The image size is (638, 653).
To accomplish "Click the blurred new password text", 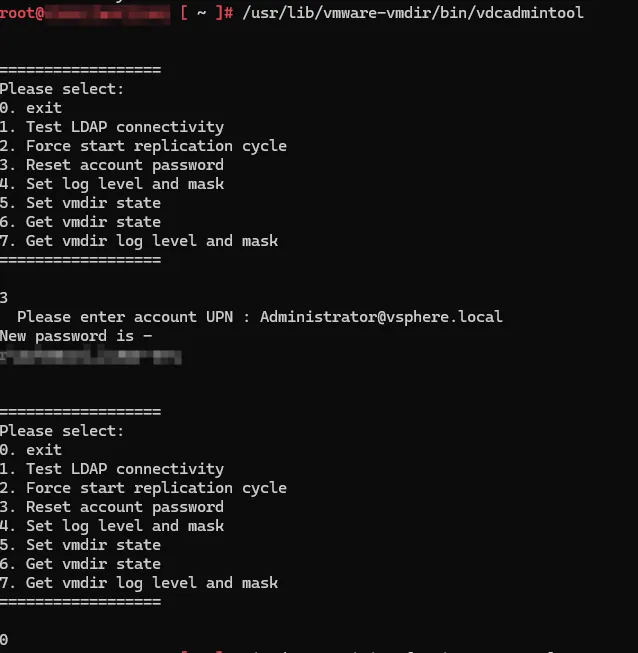I will coord(91,357).
